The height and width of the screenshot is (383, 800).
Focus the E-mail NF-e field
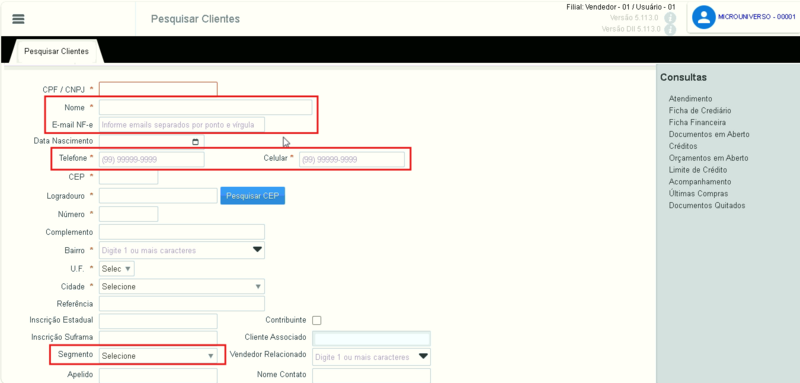[182, 125]
